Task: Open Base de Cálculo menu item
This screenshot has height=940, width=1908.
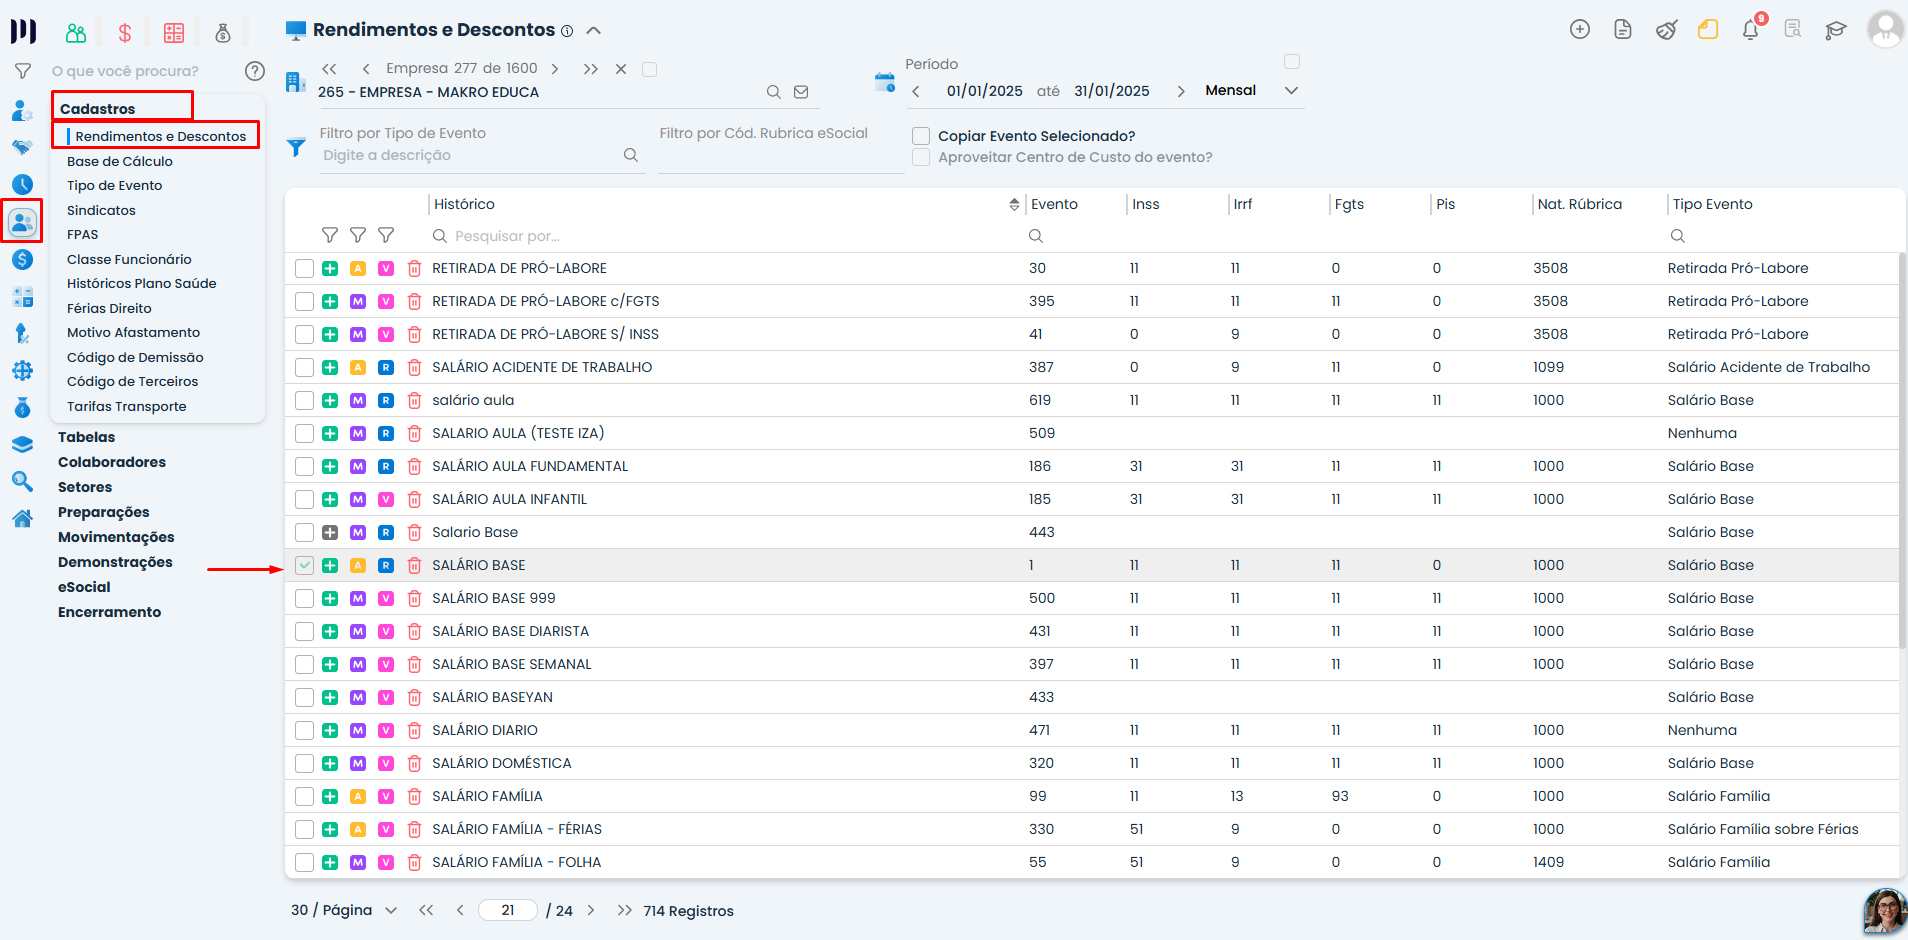Action: [120, 161]
